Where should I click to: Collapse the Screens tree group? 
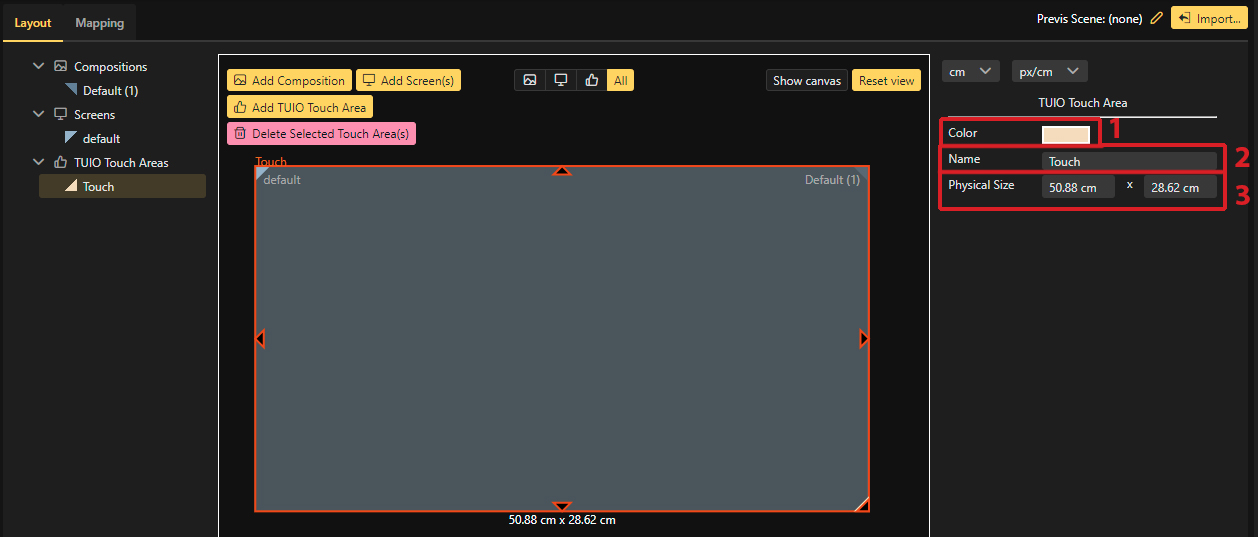point(39,114)
